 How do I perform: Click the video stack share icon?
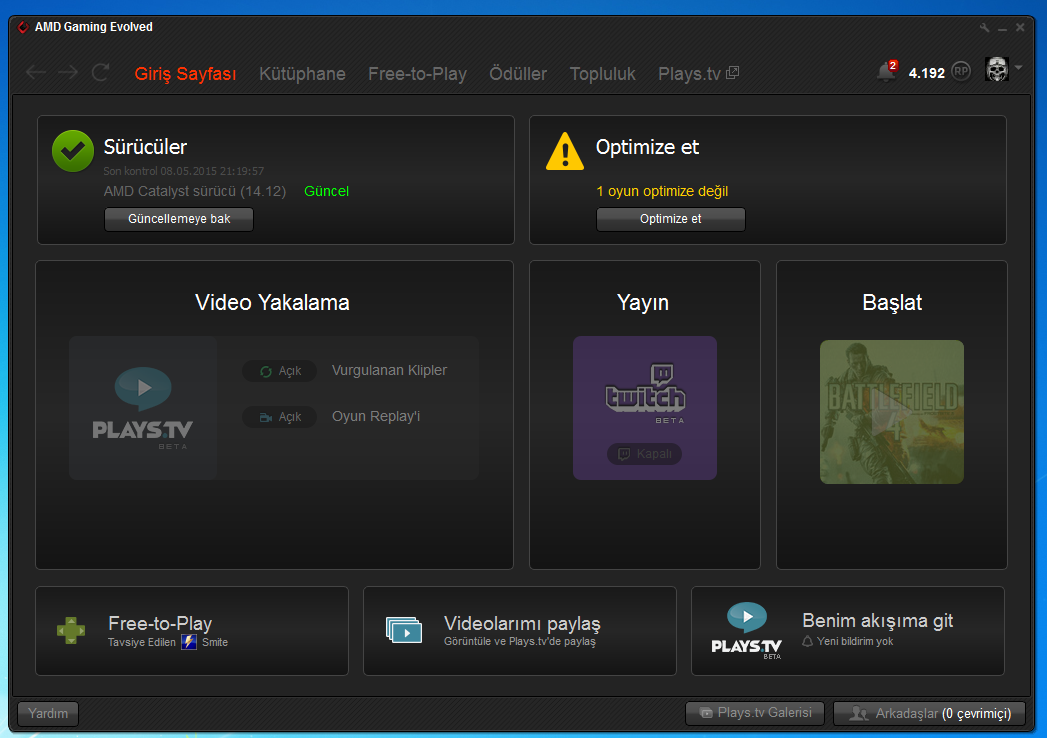tap(404, 630)
